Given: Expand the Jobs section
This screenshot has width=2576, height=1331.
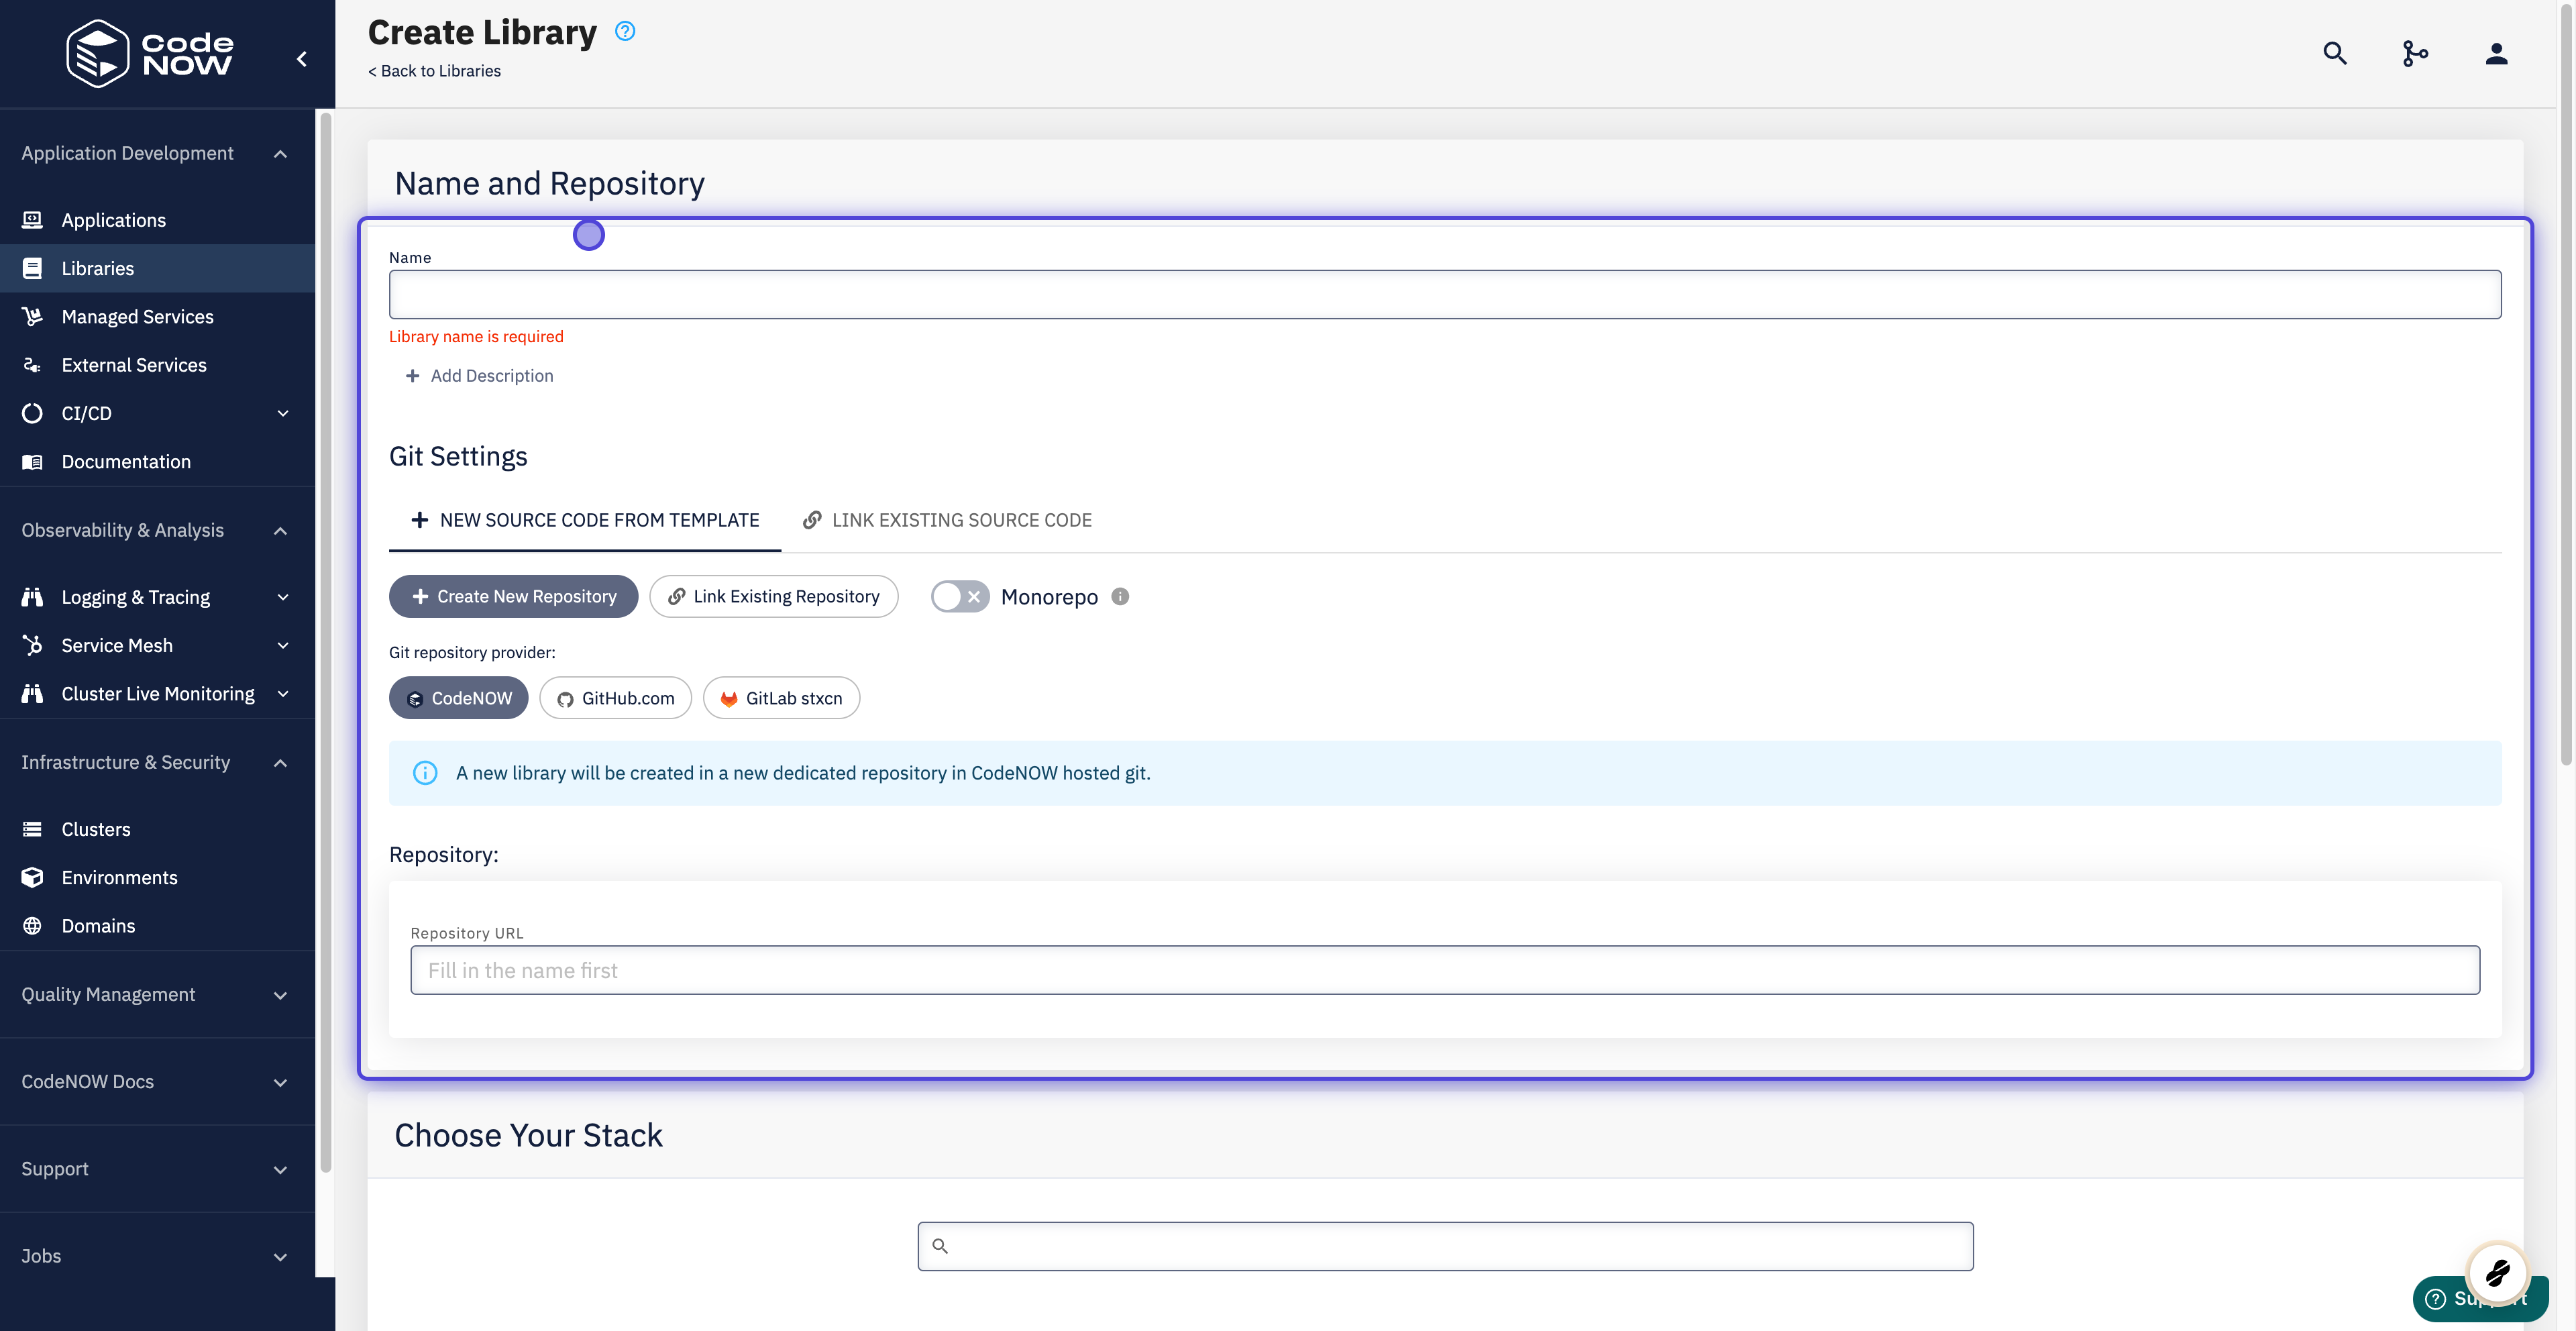Looking at the screenshot, I should coord(281,1257).
